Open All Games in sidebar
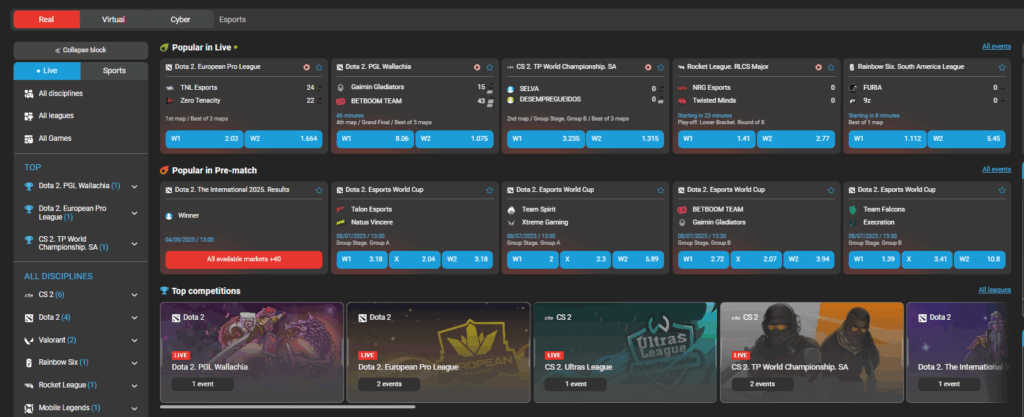The image size is (1024, 417). (81, 138)
